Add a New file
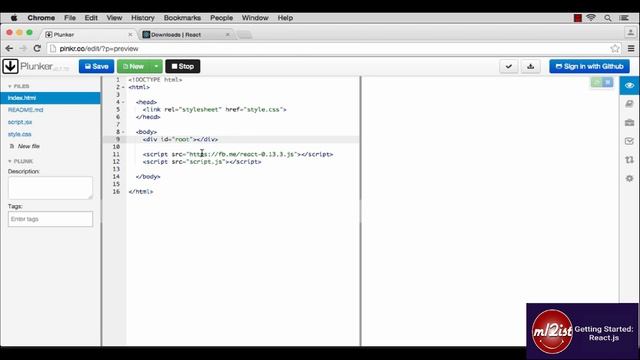 (x=25, y=146)
